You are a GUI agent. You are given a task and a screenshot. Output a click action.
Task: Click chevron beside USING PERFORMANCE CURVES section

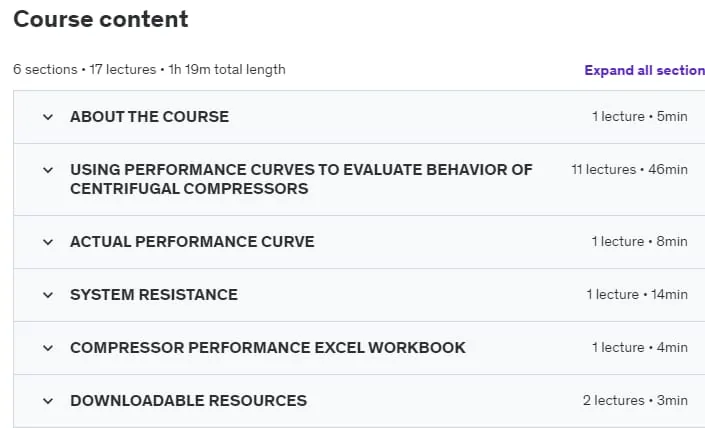point(48,170)
